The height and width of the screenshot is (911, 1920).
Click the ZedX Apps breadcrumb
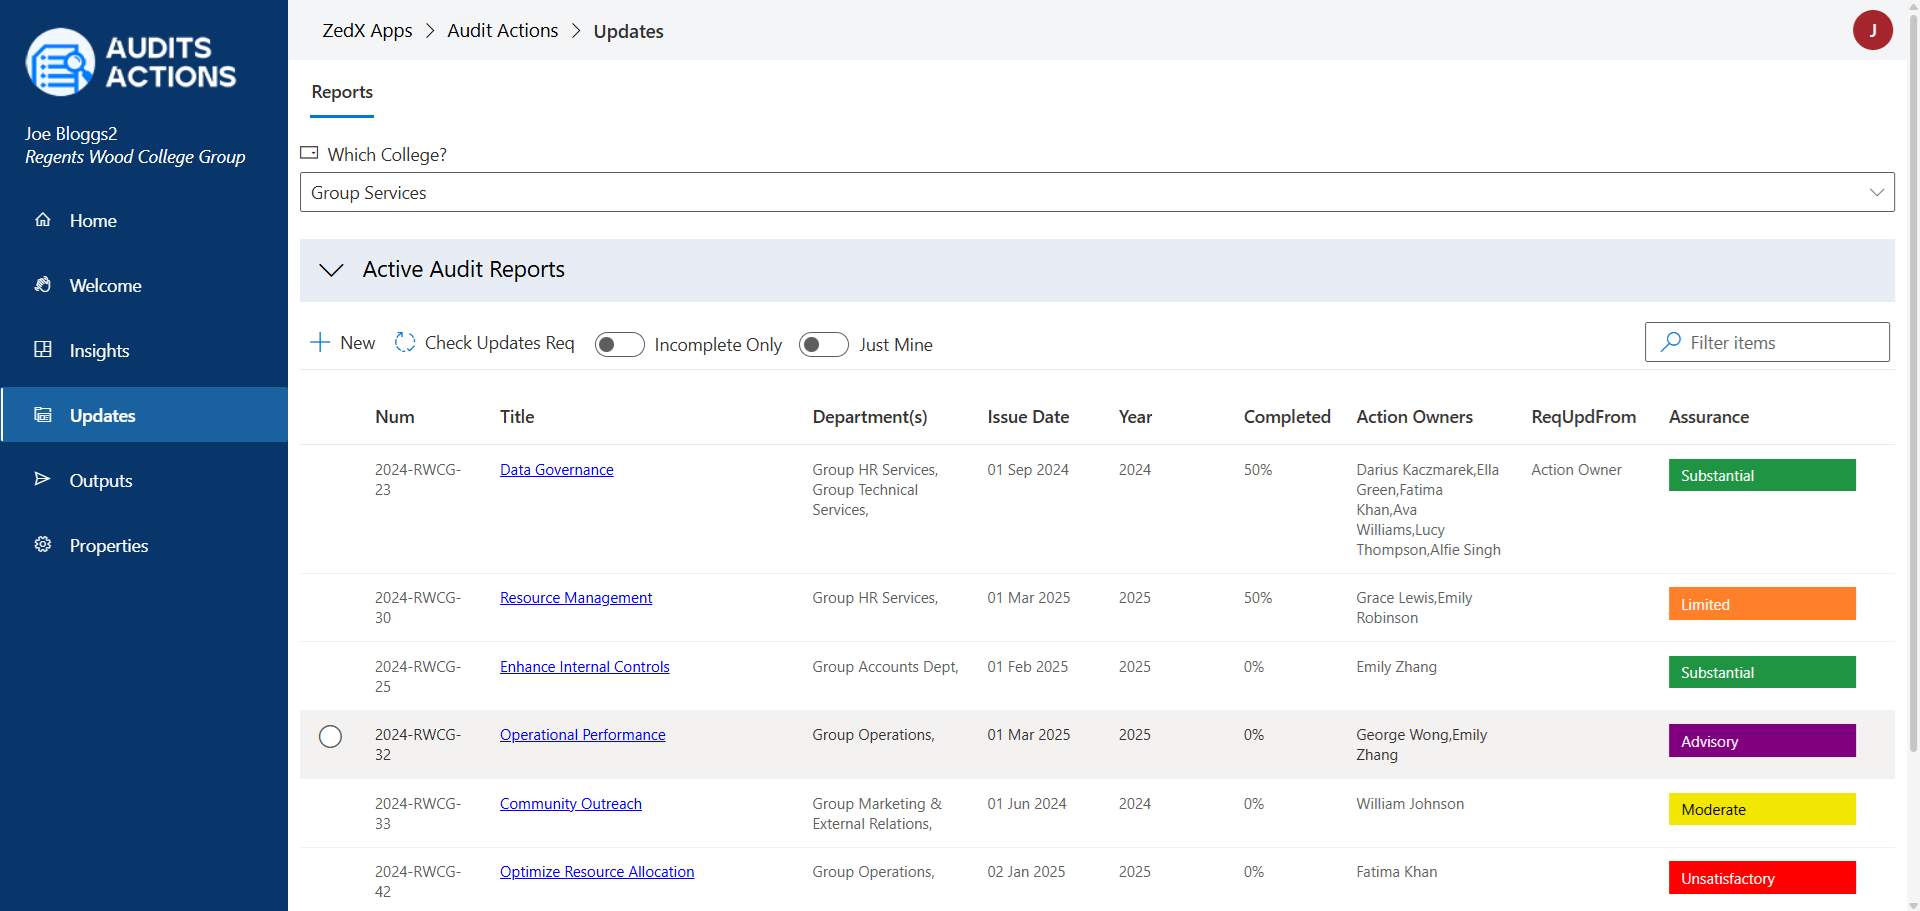367,31
